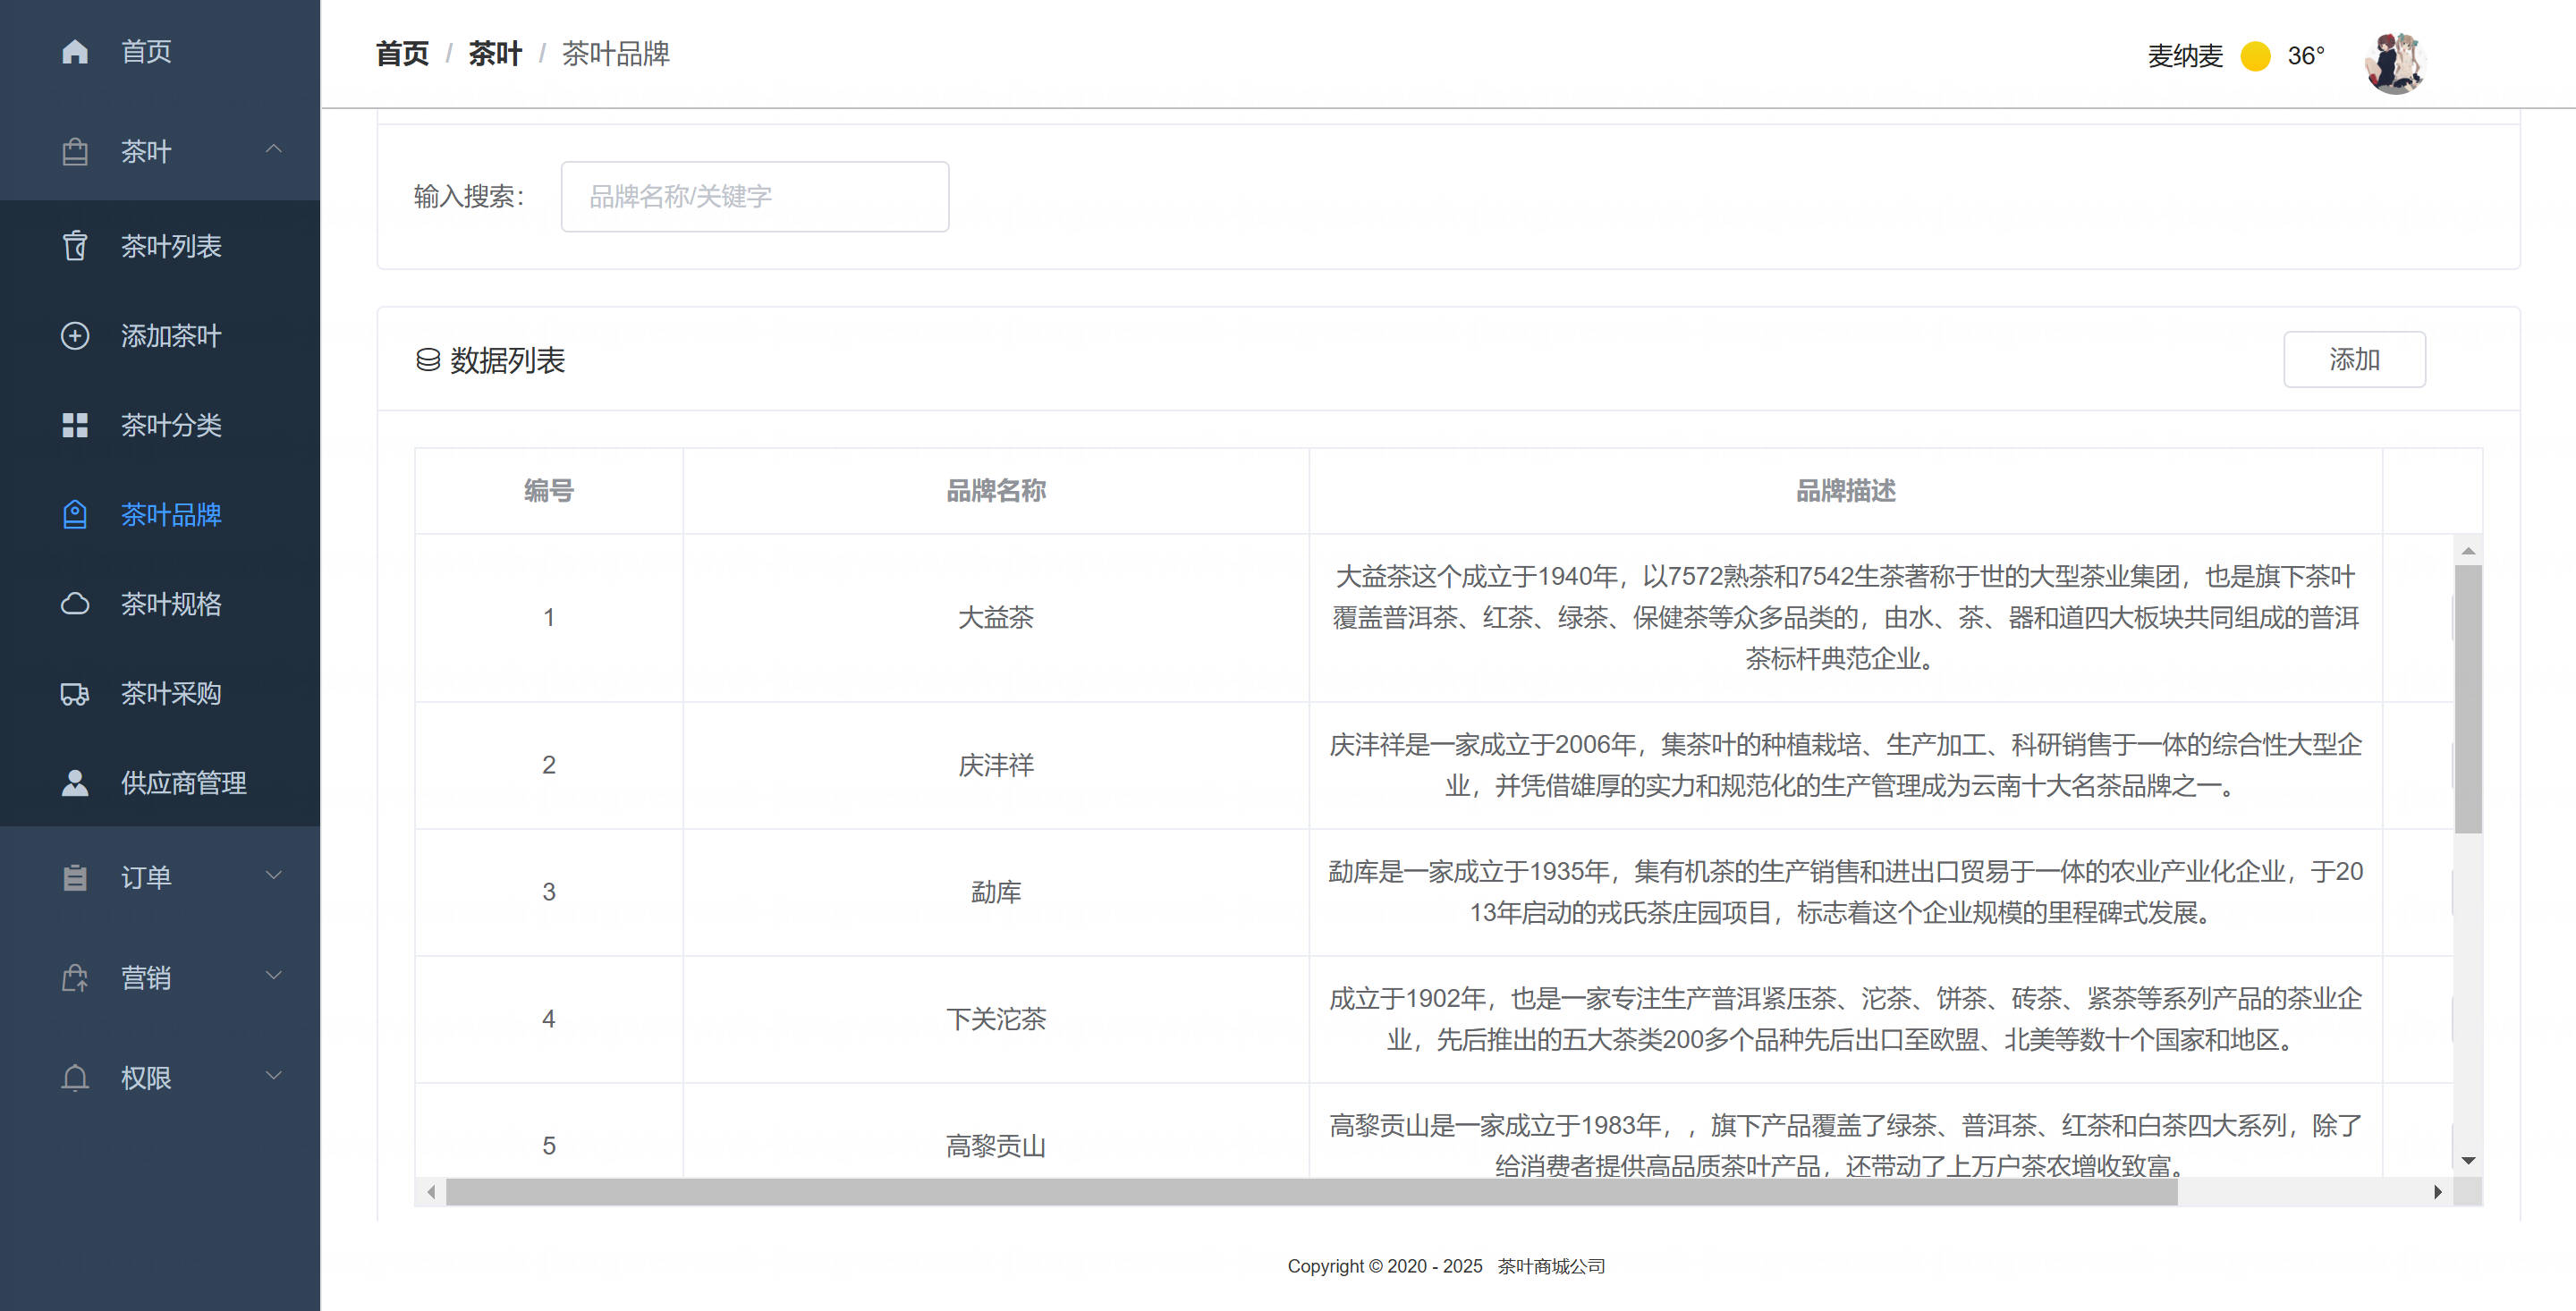
Task: Click the tea category grid icon
Action: click(75, 425)
